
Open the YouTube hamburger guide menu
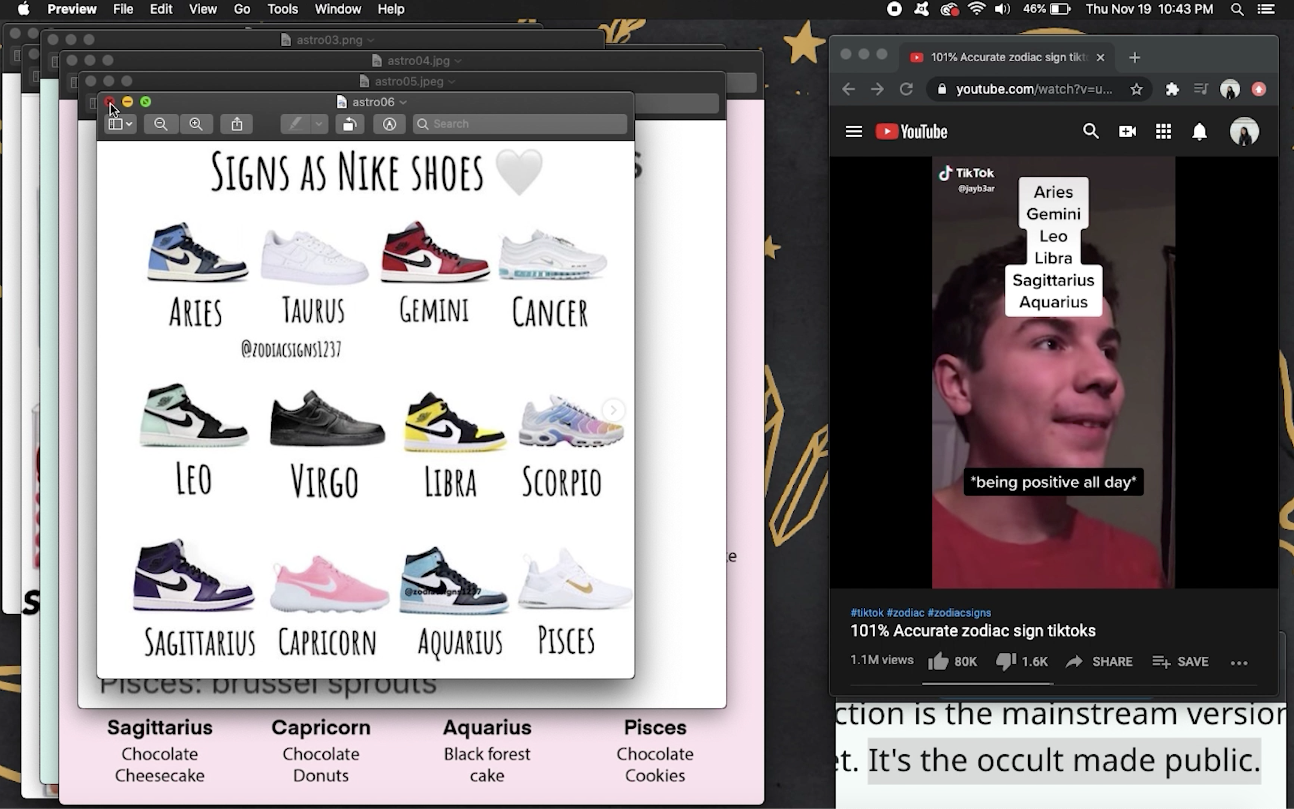click(853, 131)
